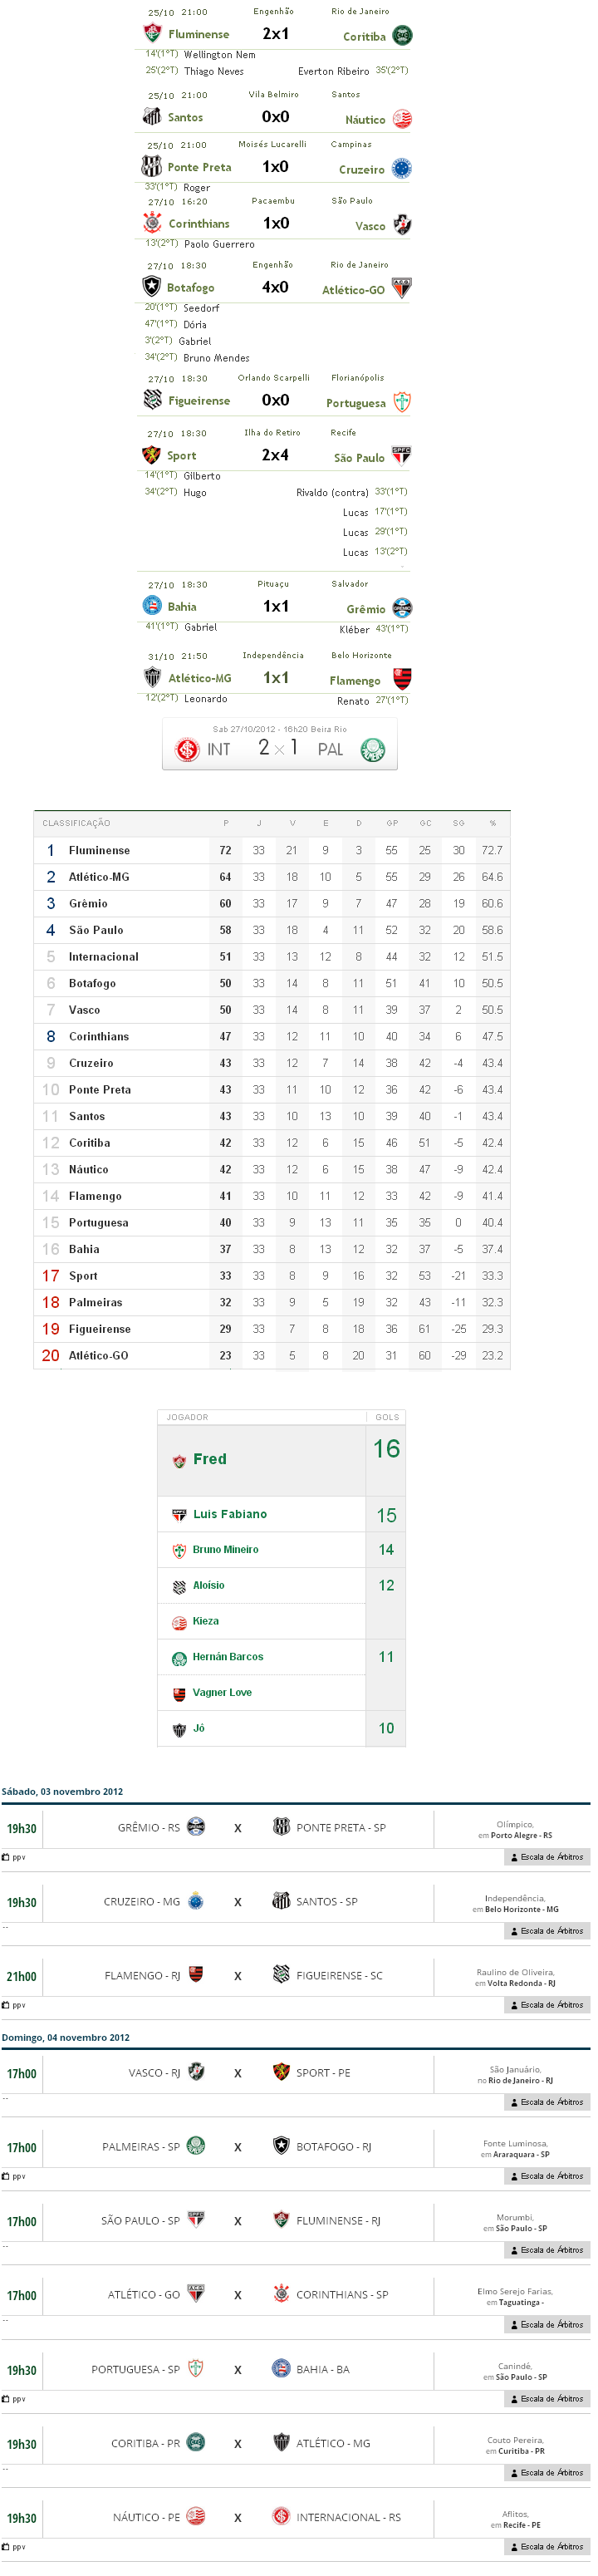
Task: Open Hernán Barcos player link
Action: pyautogui.click(x=228, y=1657)
